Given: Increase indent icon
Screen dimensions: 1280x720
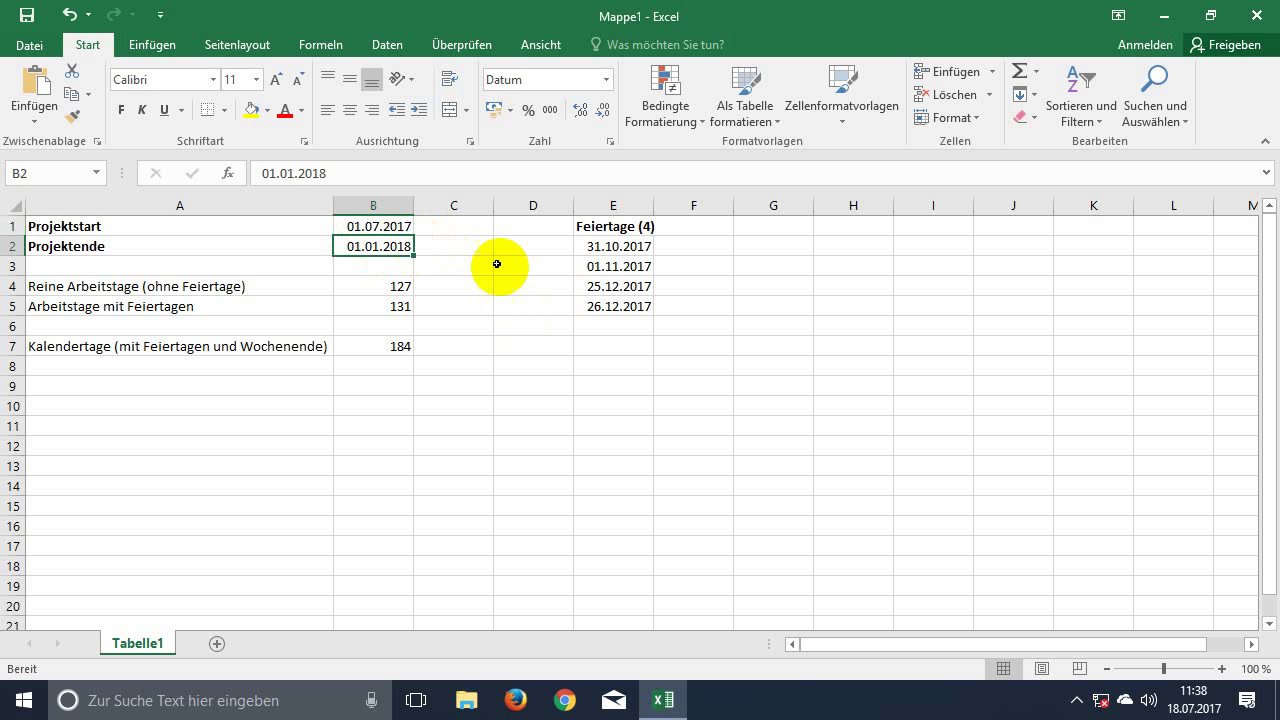Looking at the screenshot, I should coord(417,110).
